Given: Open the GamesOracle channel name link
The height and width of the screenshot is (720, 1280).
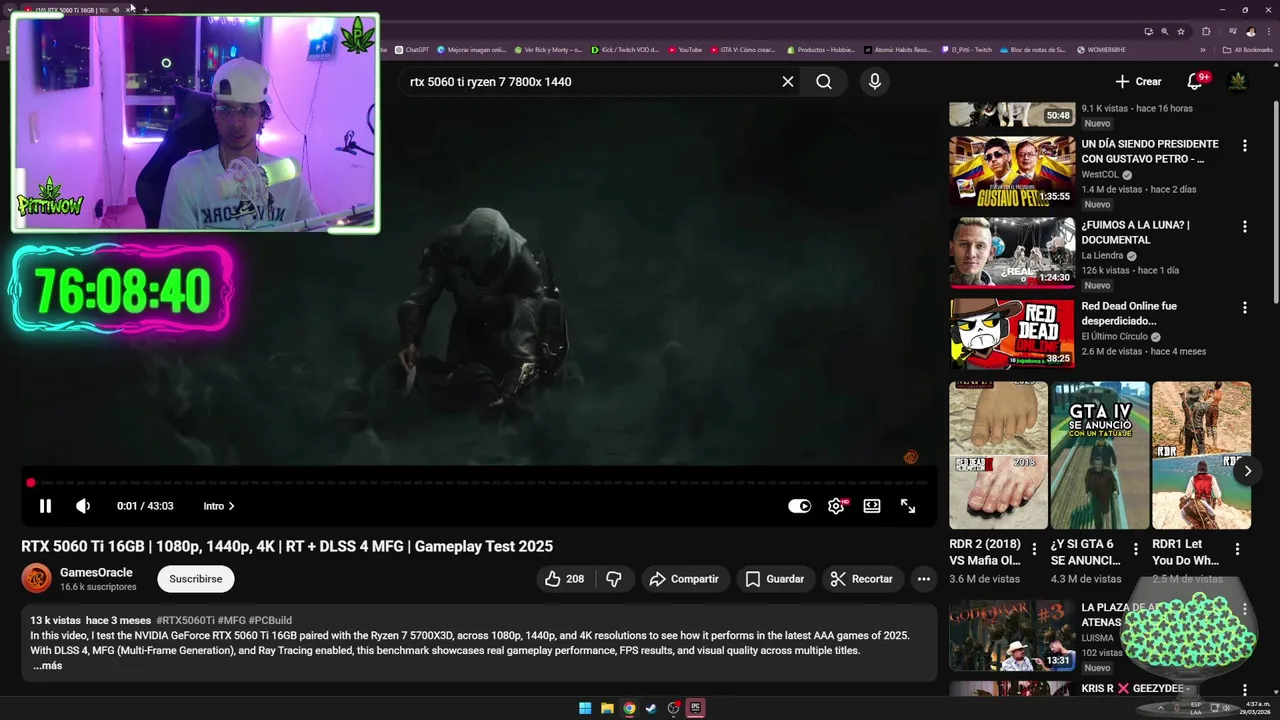Looking at the screenshot, I should pyautogui.click(x=96, y=573).
